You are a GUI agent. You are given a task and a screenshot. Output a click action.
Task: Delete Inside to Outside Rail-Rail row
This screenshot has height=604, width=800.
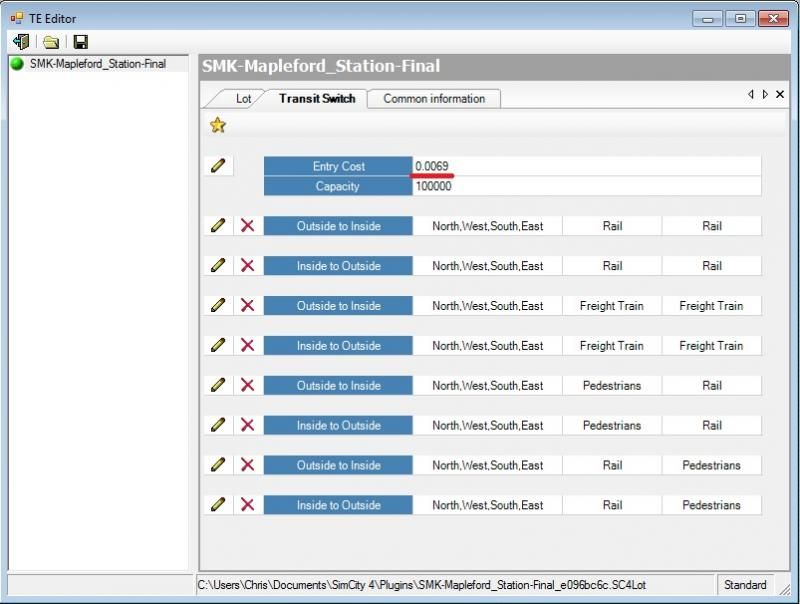click(247, 265)
